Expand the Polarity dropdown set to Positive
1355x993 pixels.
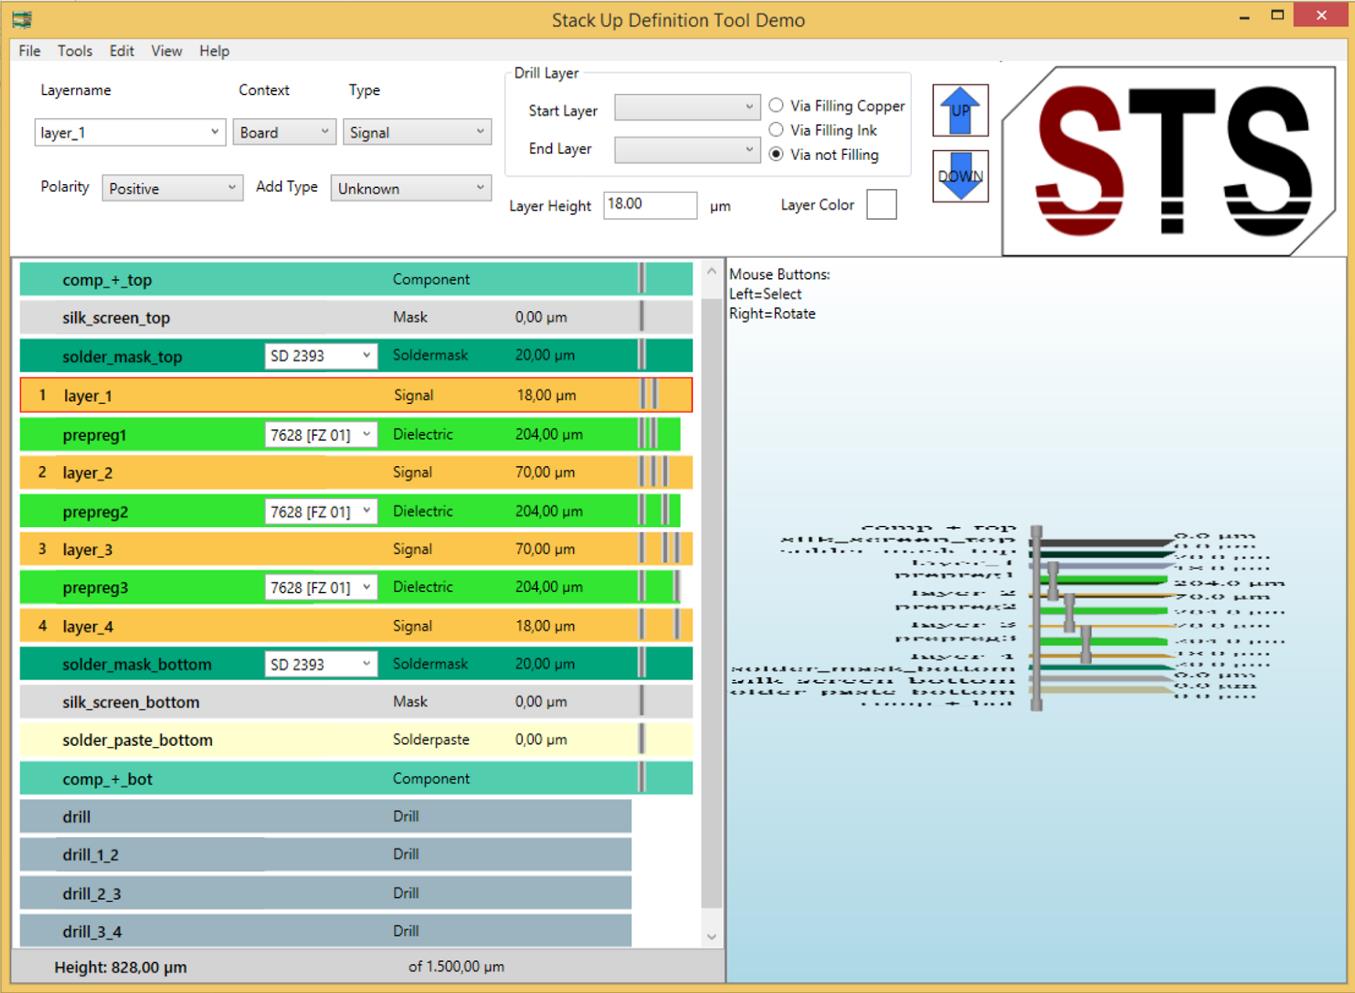pyautogui.click(x=172, y=188)
